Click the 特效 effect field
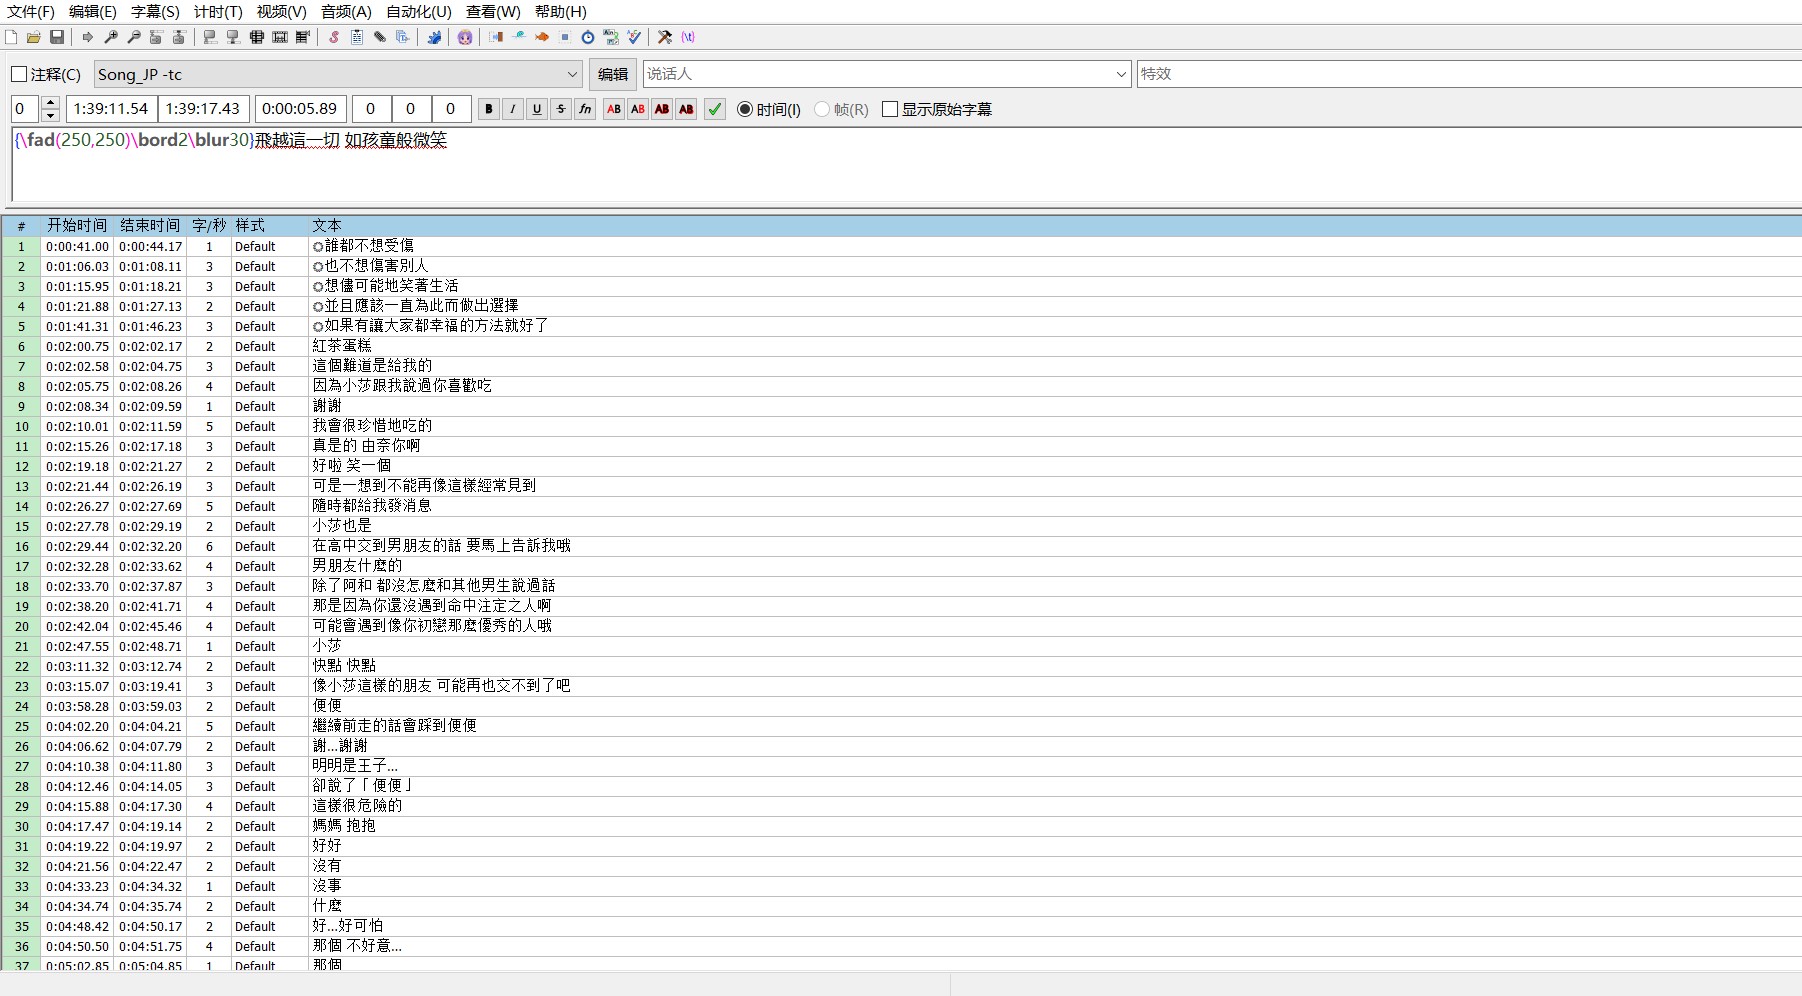1802x996 pixels. point(1468,74)
